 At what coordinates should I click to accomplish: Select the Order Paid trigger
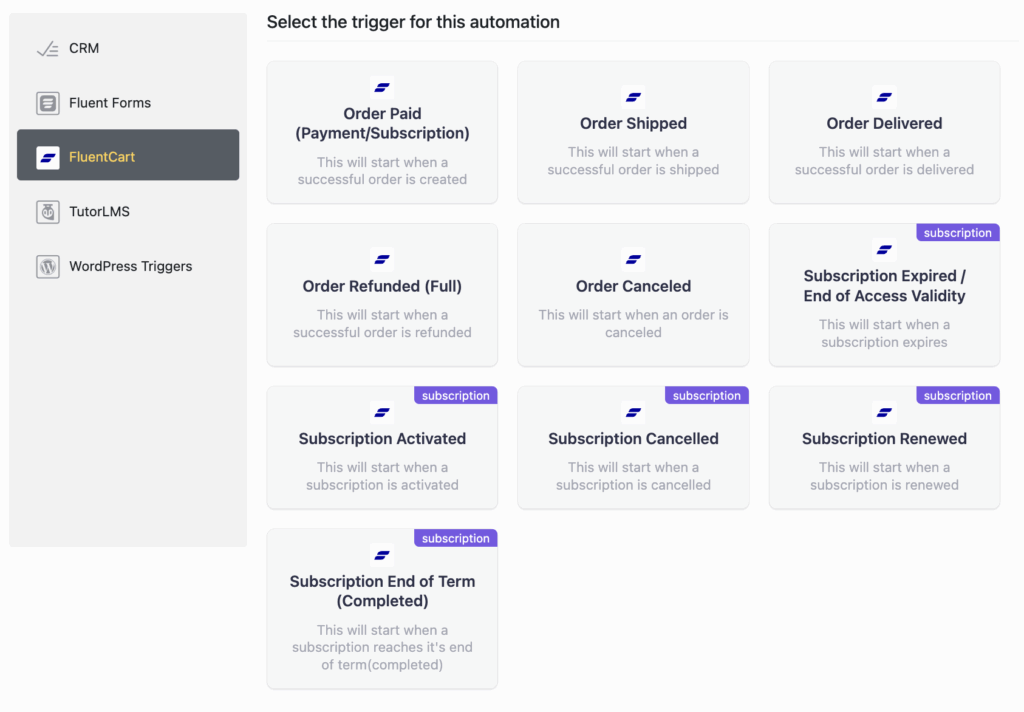[382, 133]
